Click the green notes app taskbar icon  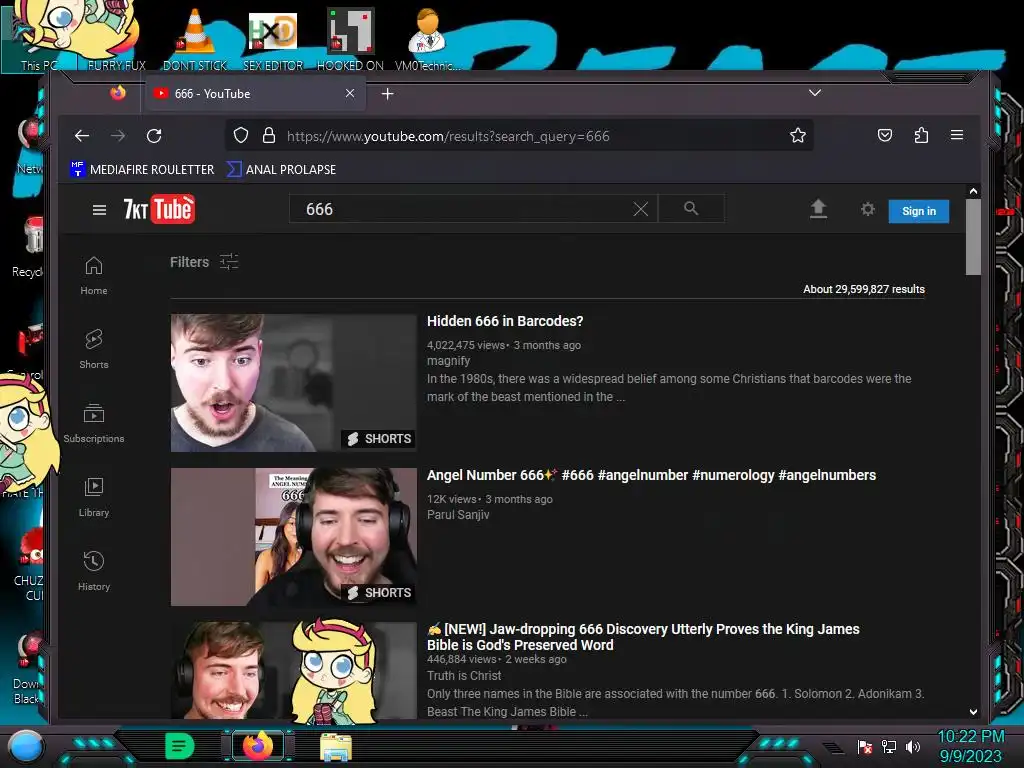[180, 746]
